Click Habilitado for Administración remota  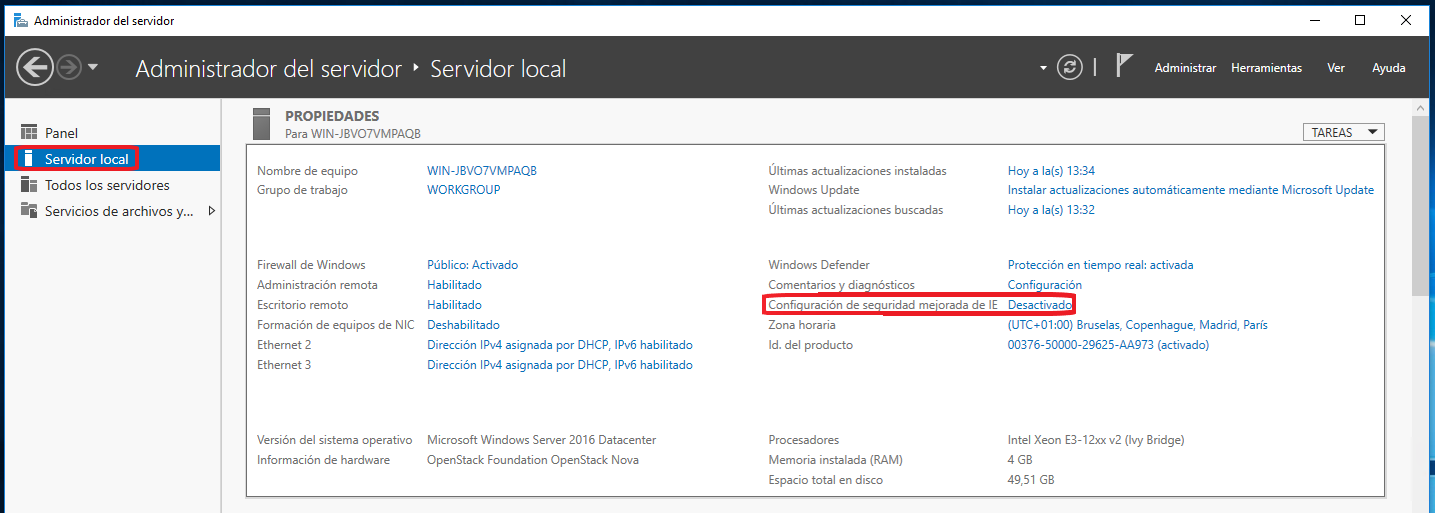click(x=454, y=285)
